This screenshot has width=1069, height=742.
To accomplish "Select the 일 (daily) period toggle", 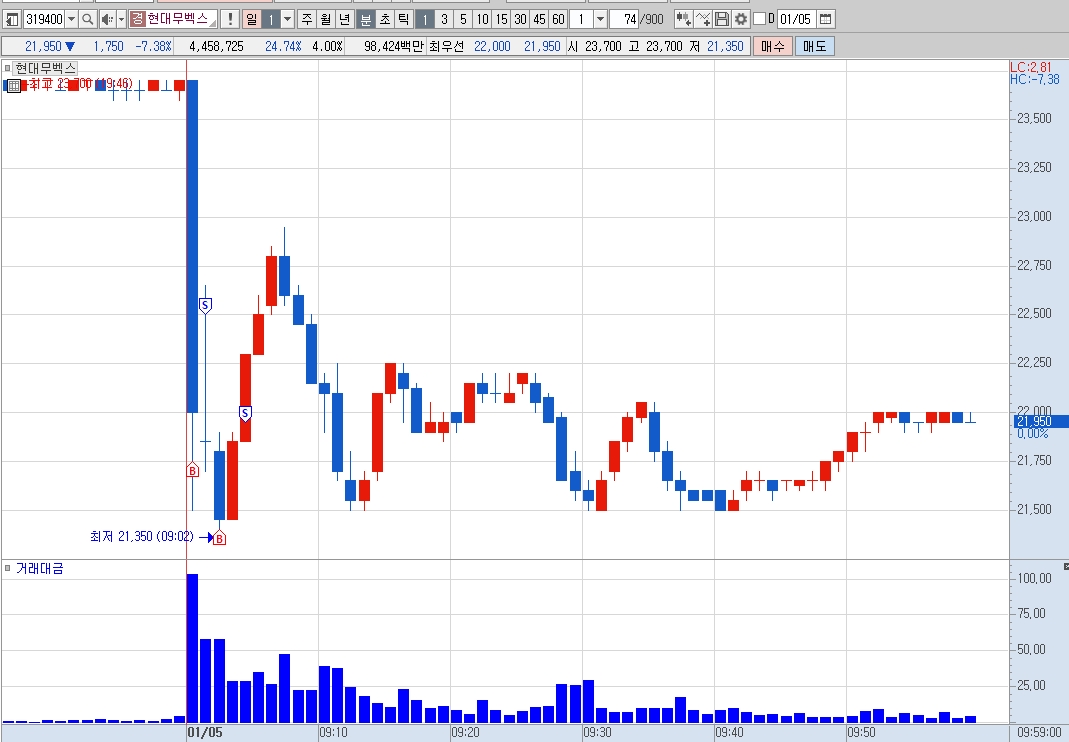I will [252, 19].
